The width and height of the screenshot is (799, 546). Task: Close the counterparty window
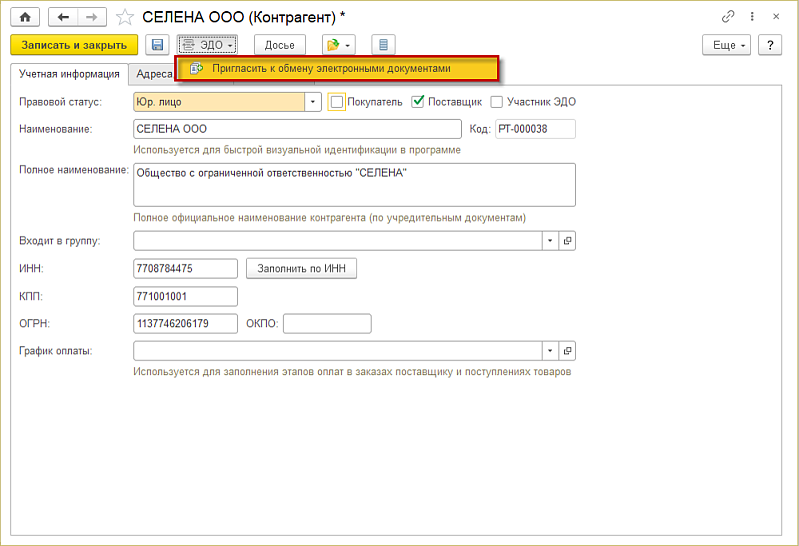[x=776, y=17]
